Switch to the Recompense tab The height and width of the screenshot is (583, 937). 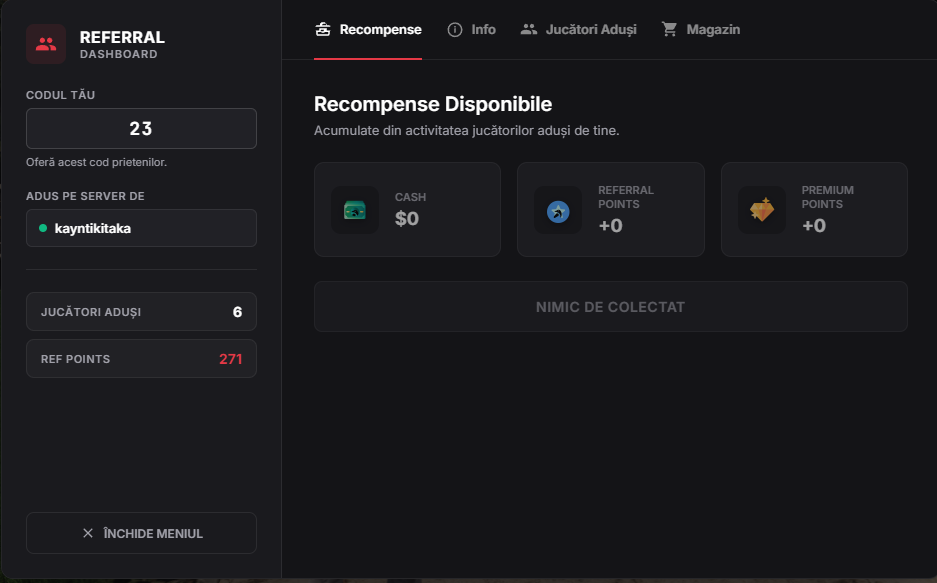368,30
